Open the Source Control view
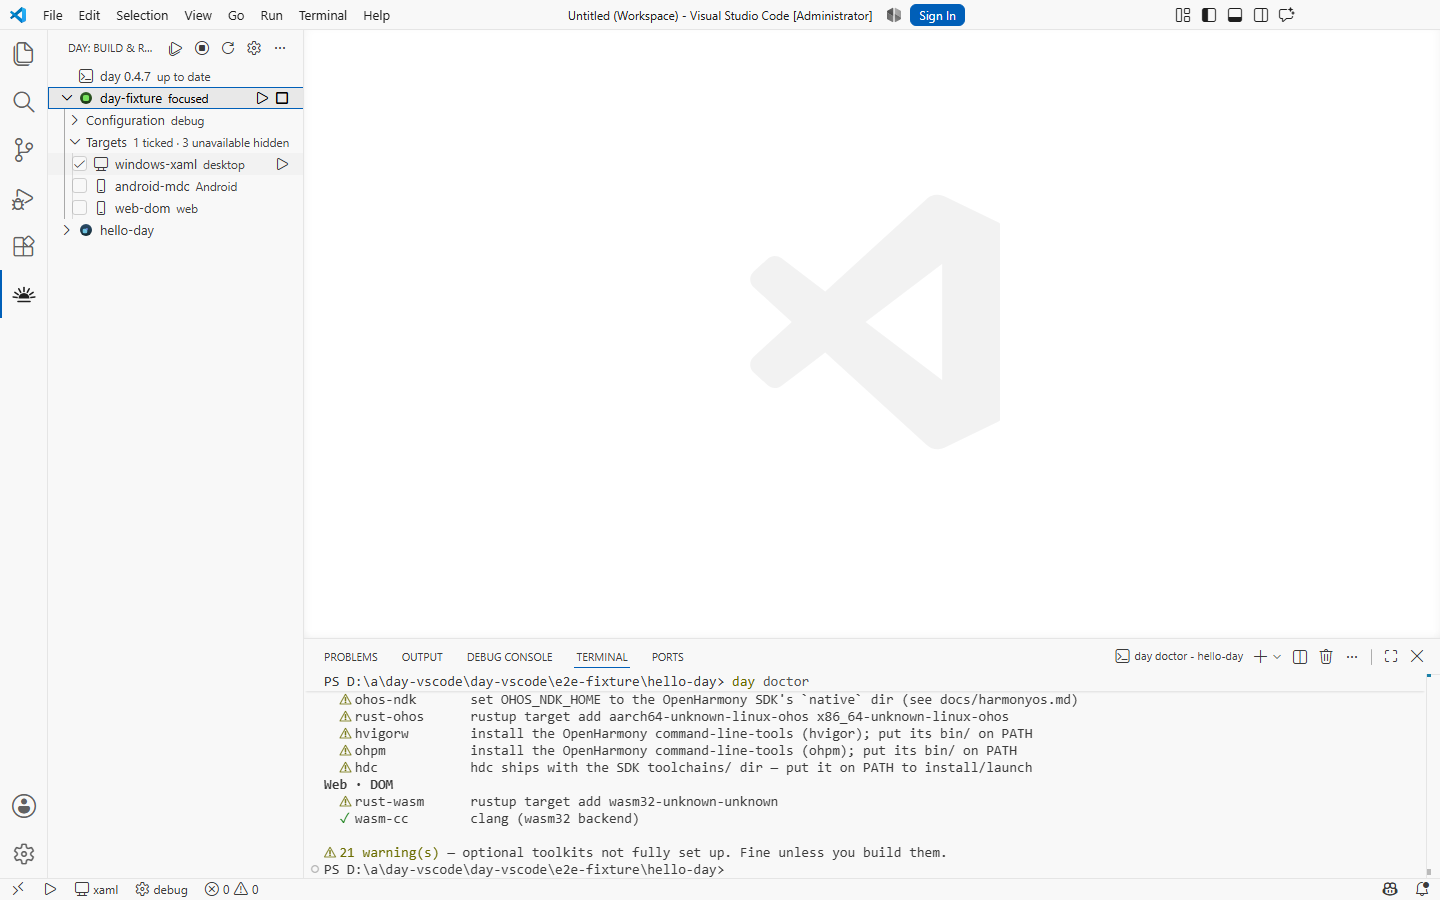1440x900 pixels. coord(23,150)
